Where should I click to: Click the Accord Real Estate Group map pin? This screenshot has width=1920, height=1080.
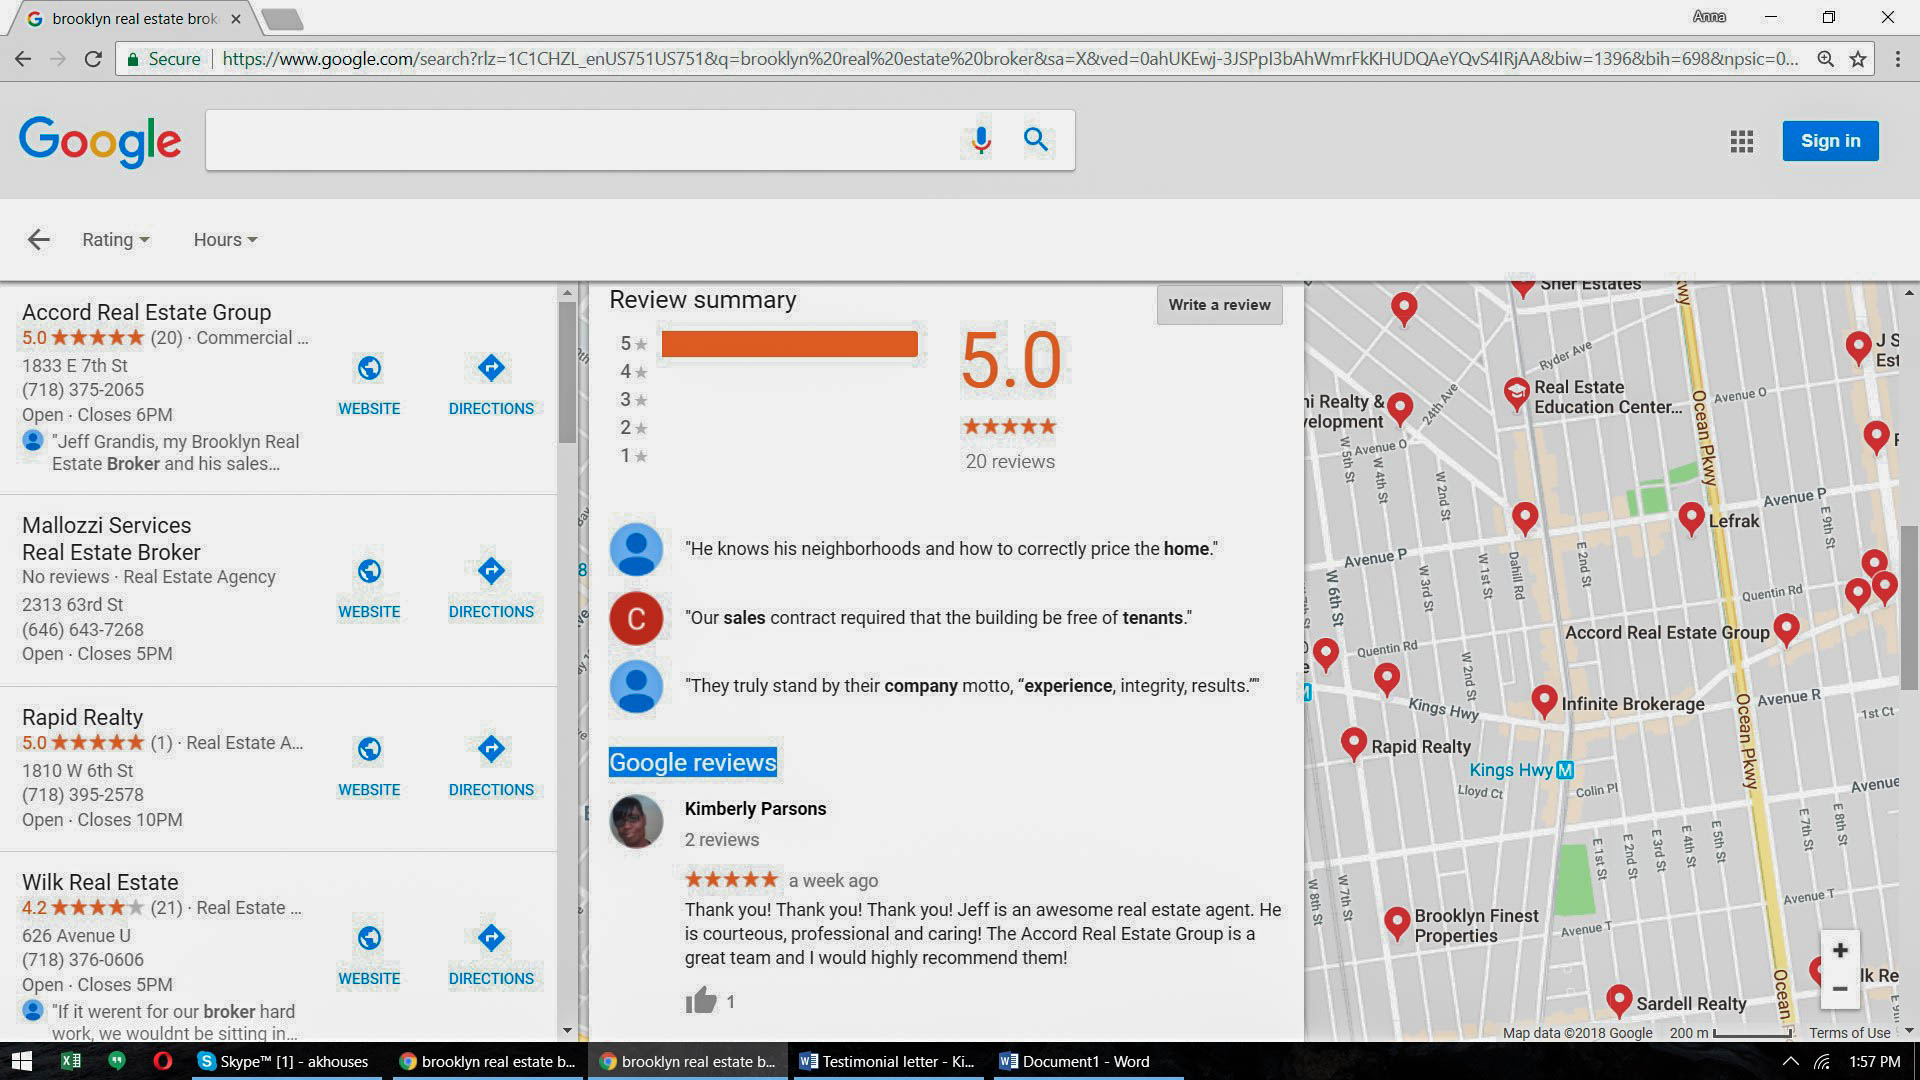click(1786, 629)
